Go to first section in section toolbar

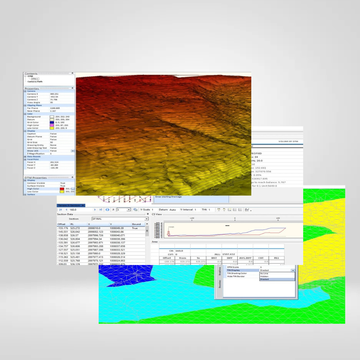point(60,209)
